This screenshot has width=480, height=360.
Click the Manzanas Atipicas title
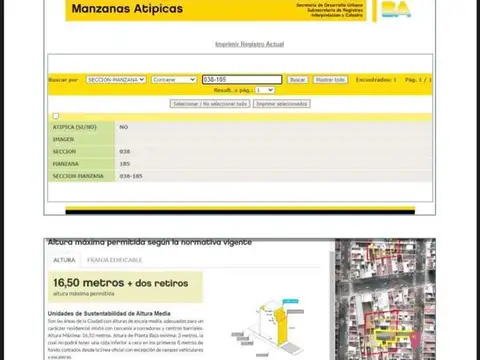(x=127, y=9)
